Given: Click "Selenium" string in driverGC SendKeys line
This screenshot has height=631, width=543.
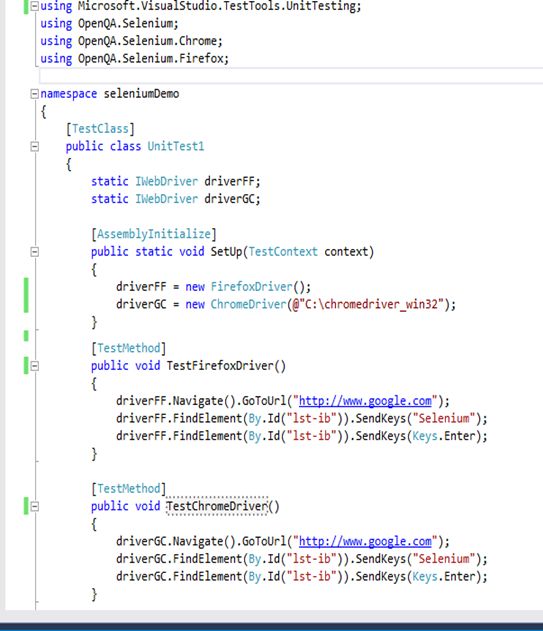Looking at the screenshot, I should [444, 559].
